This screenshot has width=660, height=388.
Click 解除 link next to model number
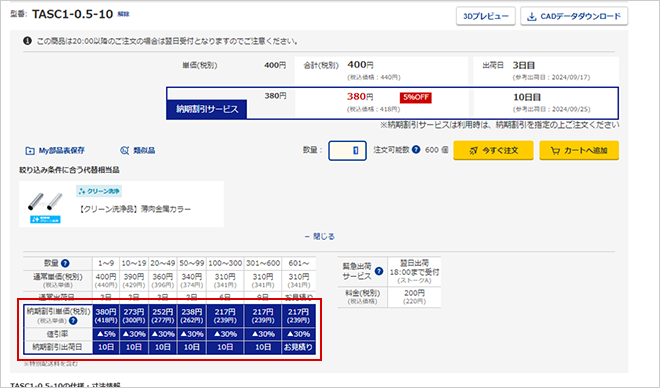pos(123,14)
